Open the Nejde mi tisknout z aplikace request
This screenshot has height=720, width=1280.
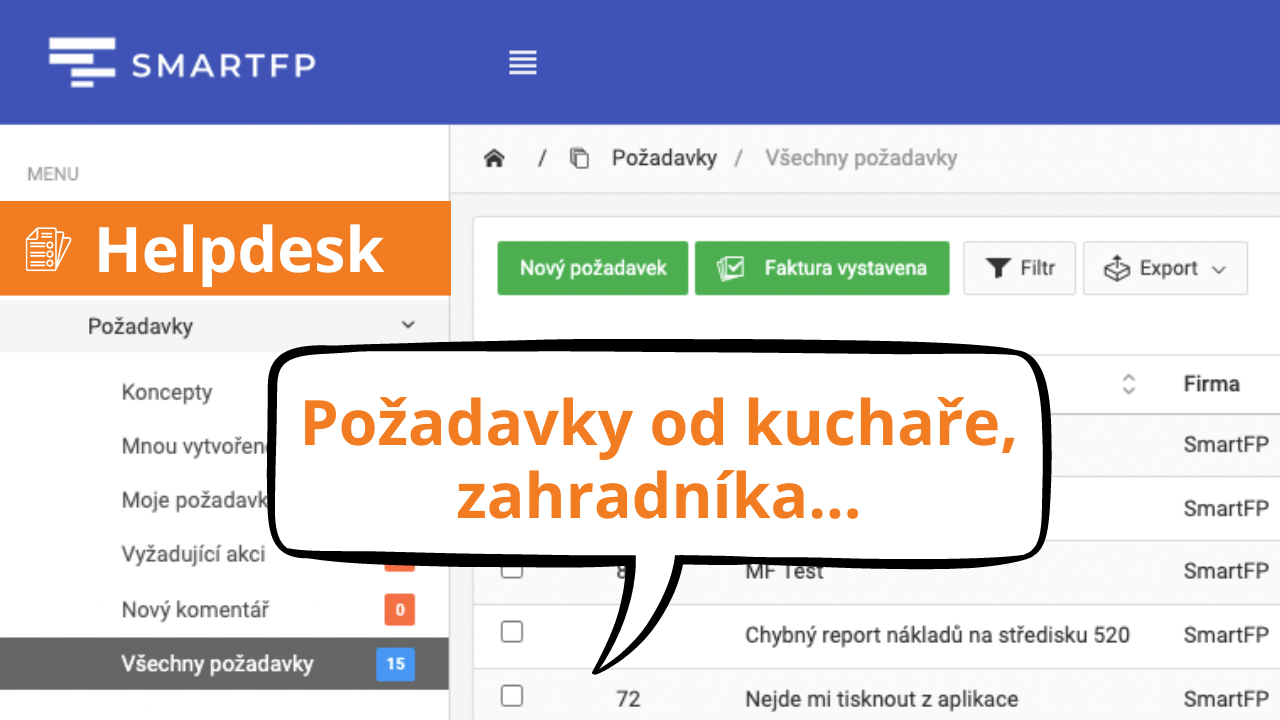[x=881, y=699]
